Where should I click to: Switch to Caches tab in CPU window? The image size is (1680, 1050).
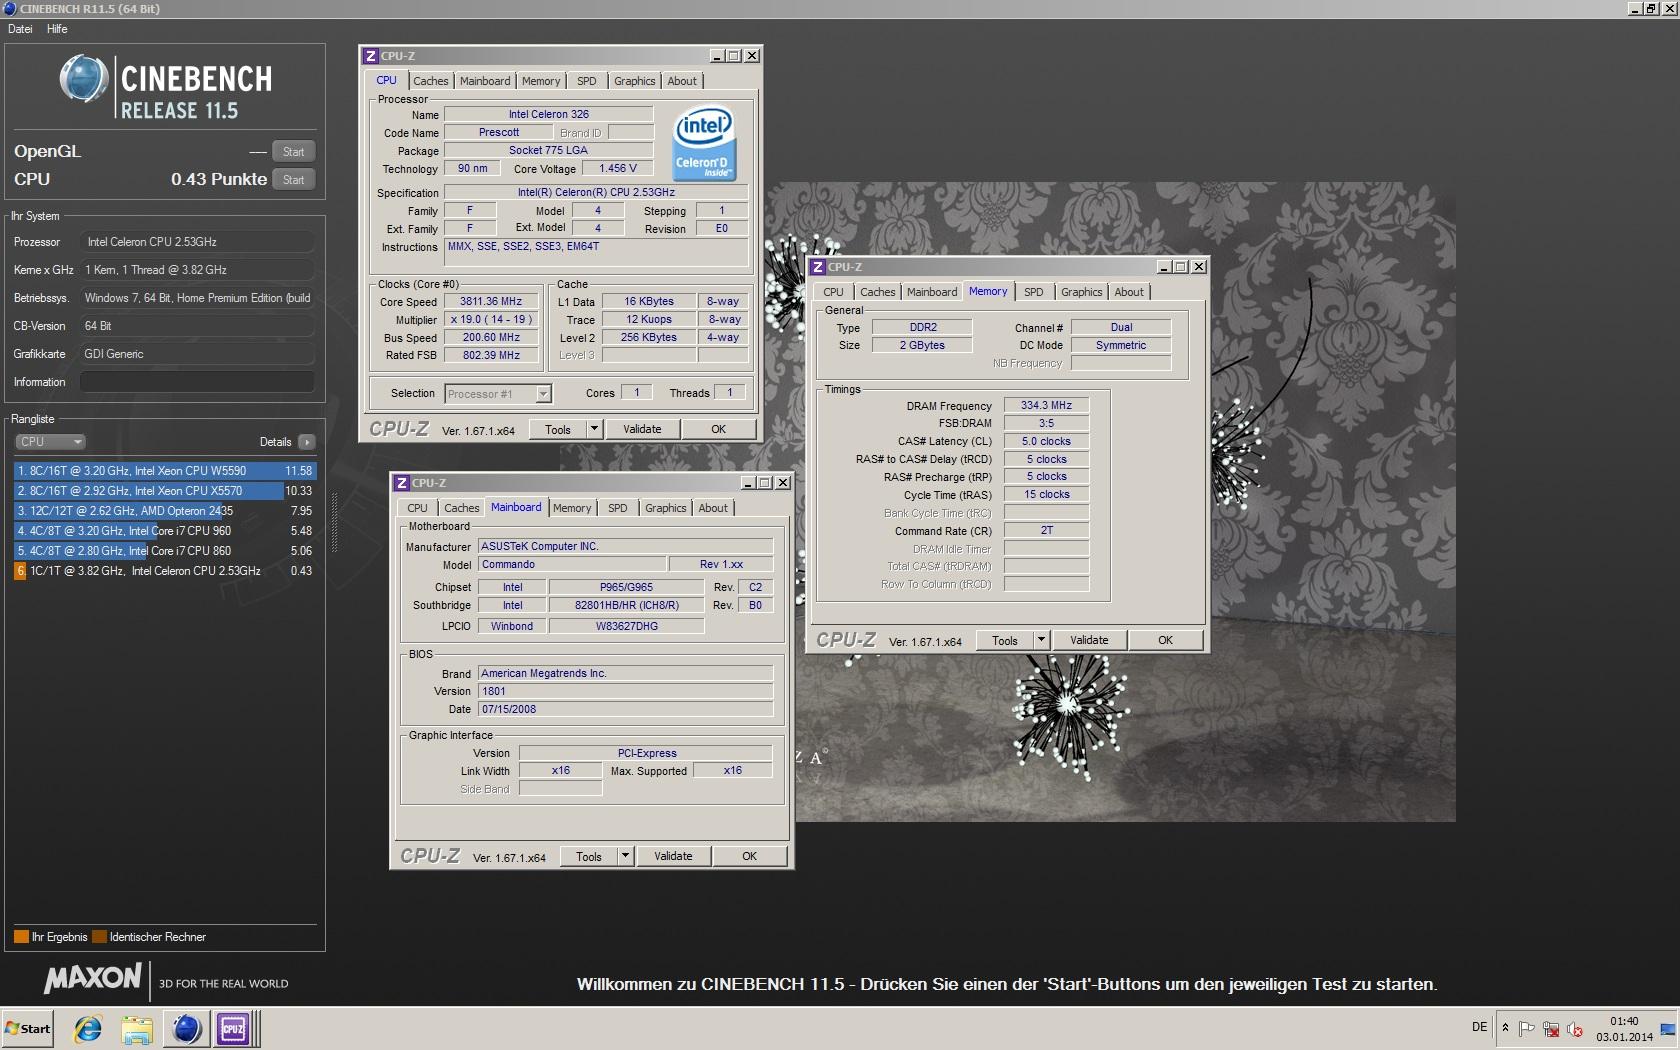pos(431,81)
